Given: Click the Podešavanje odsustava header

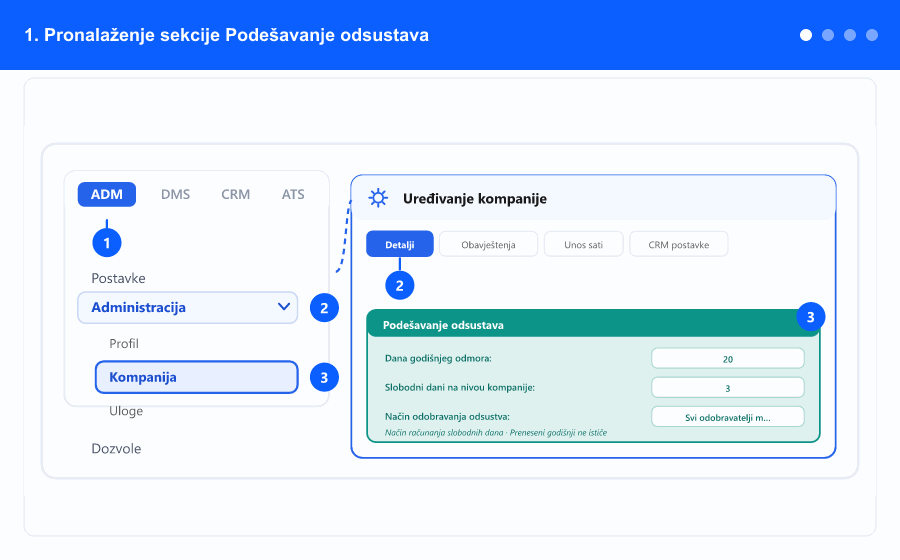Looking at the screenshot, I should pyautogui.click(x=593, y=324).
